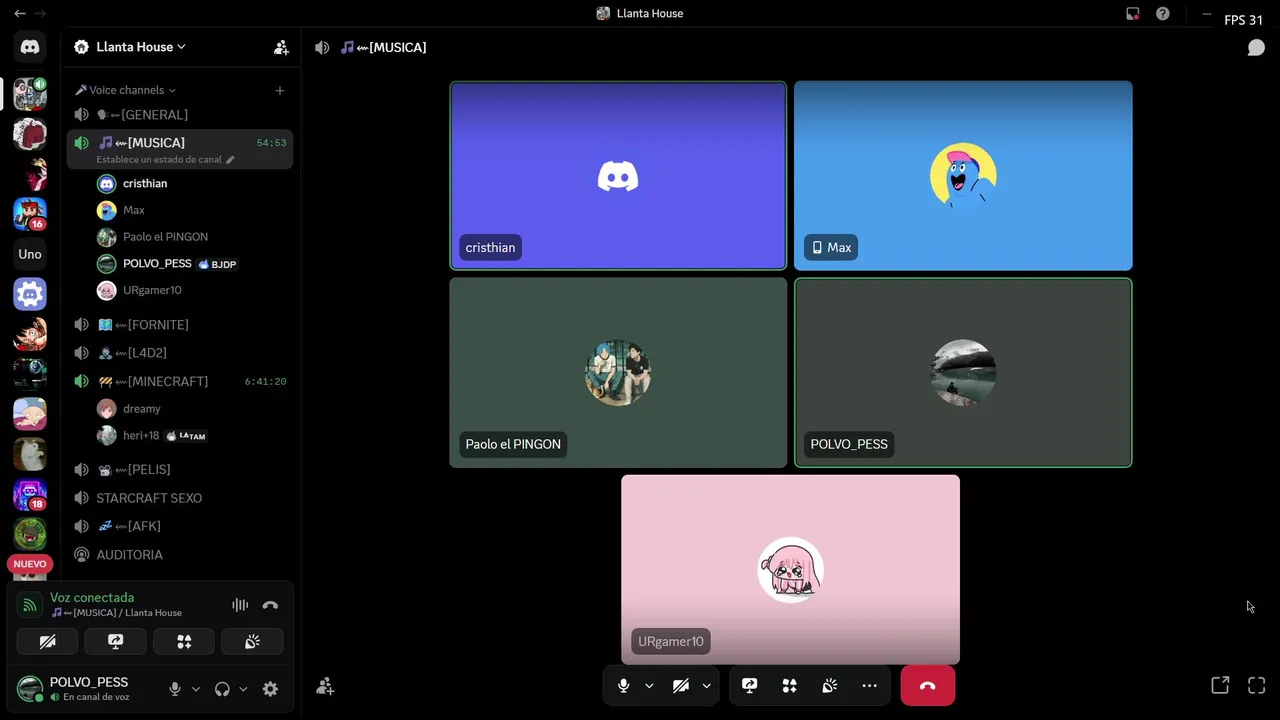Go back with the navigation arrow

click(x=19, y=14)
